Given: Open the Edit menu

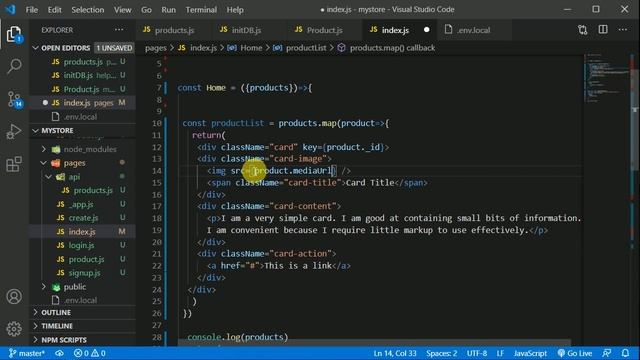Looking at the screenshot, I should (54, 9).
